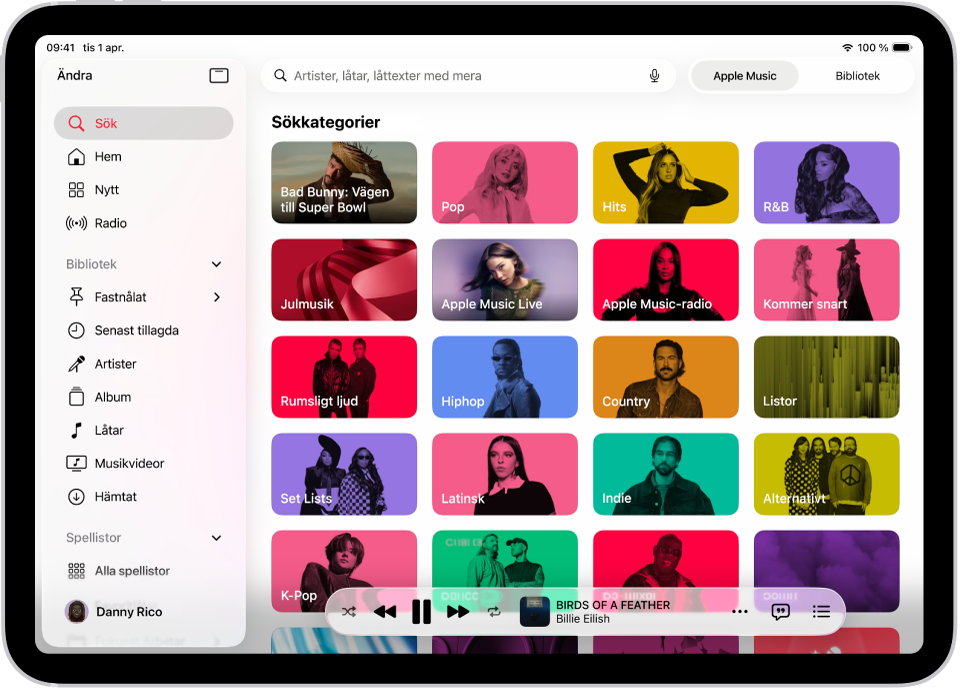
Task: Click the Senast tillagda clock icon
Action: (x=76, y=330)
